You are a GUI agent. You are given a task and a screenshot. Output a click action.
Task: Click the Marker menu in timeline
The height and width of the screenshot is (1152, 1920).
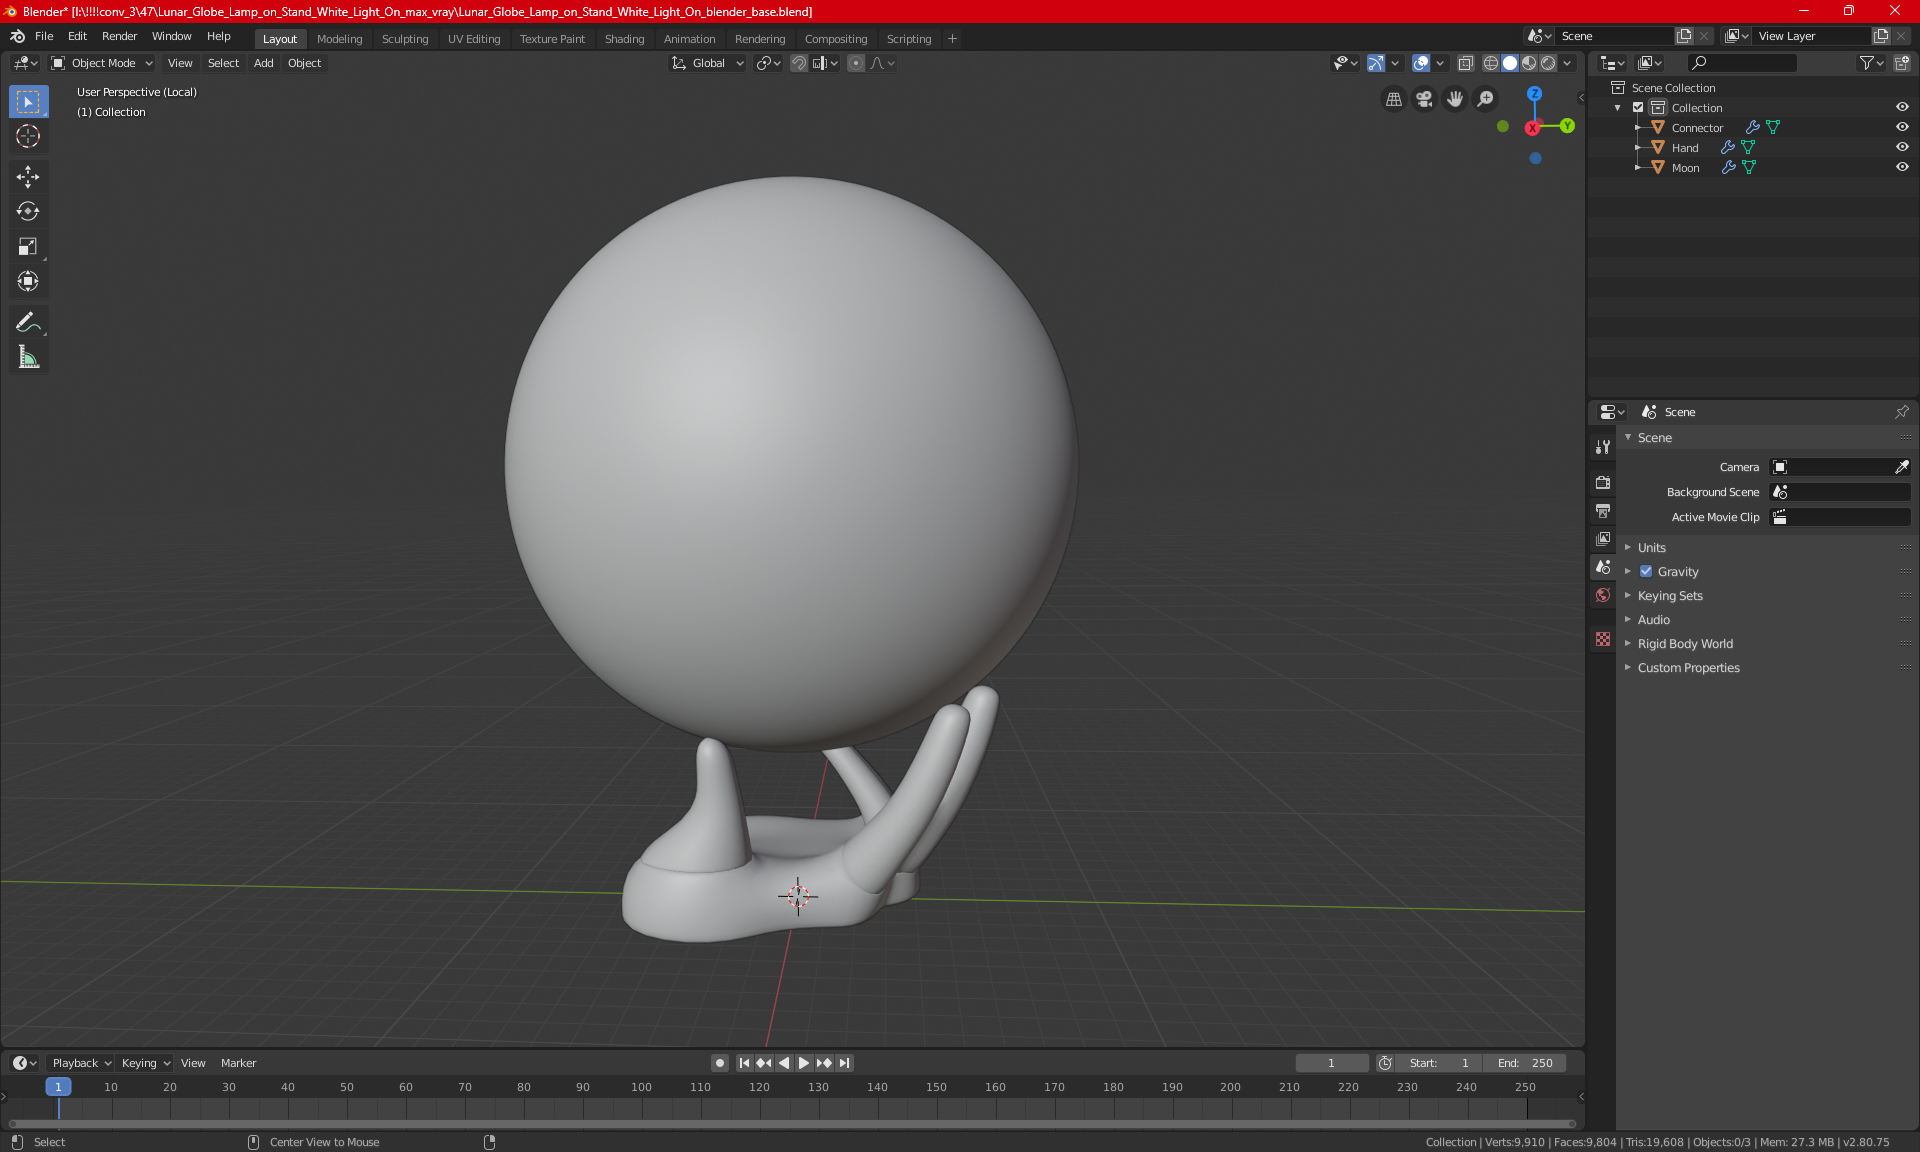tap(238, 1063)
